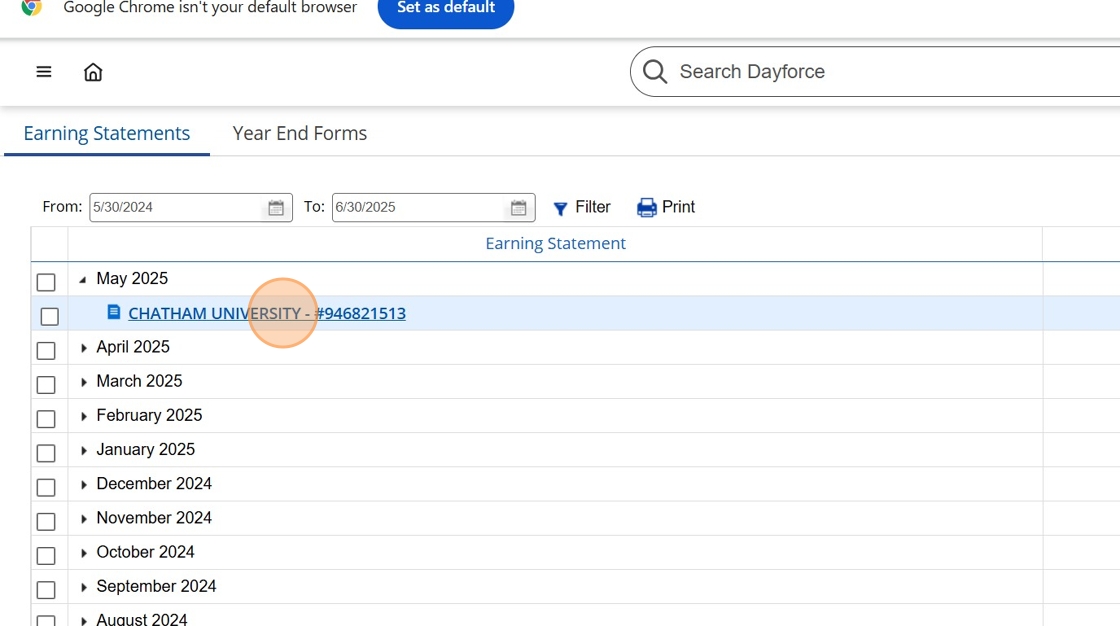Open the hamburger navigation menu
Image resolution: width=1120 pixels, height=626 pixels.
[x=44, y=71]
